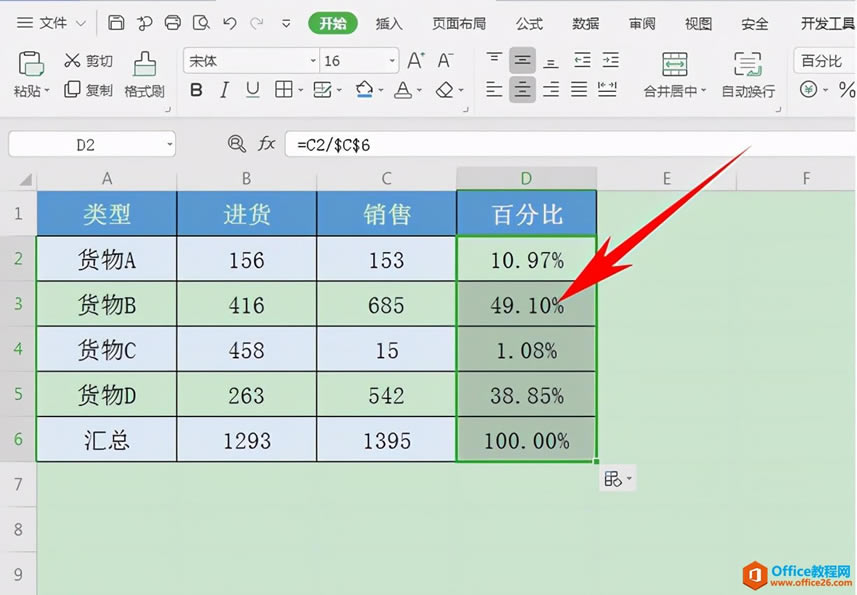The image size is (857, 595).
Task: Click the Justify alignment icon
Action: click(579, 89)
